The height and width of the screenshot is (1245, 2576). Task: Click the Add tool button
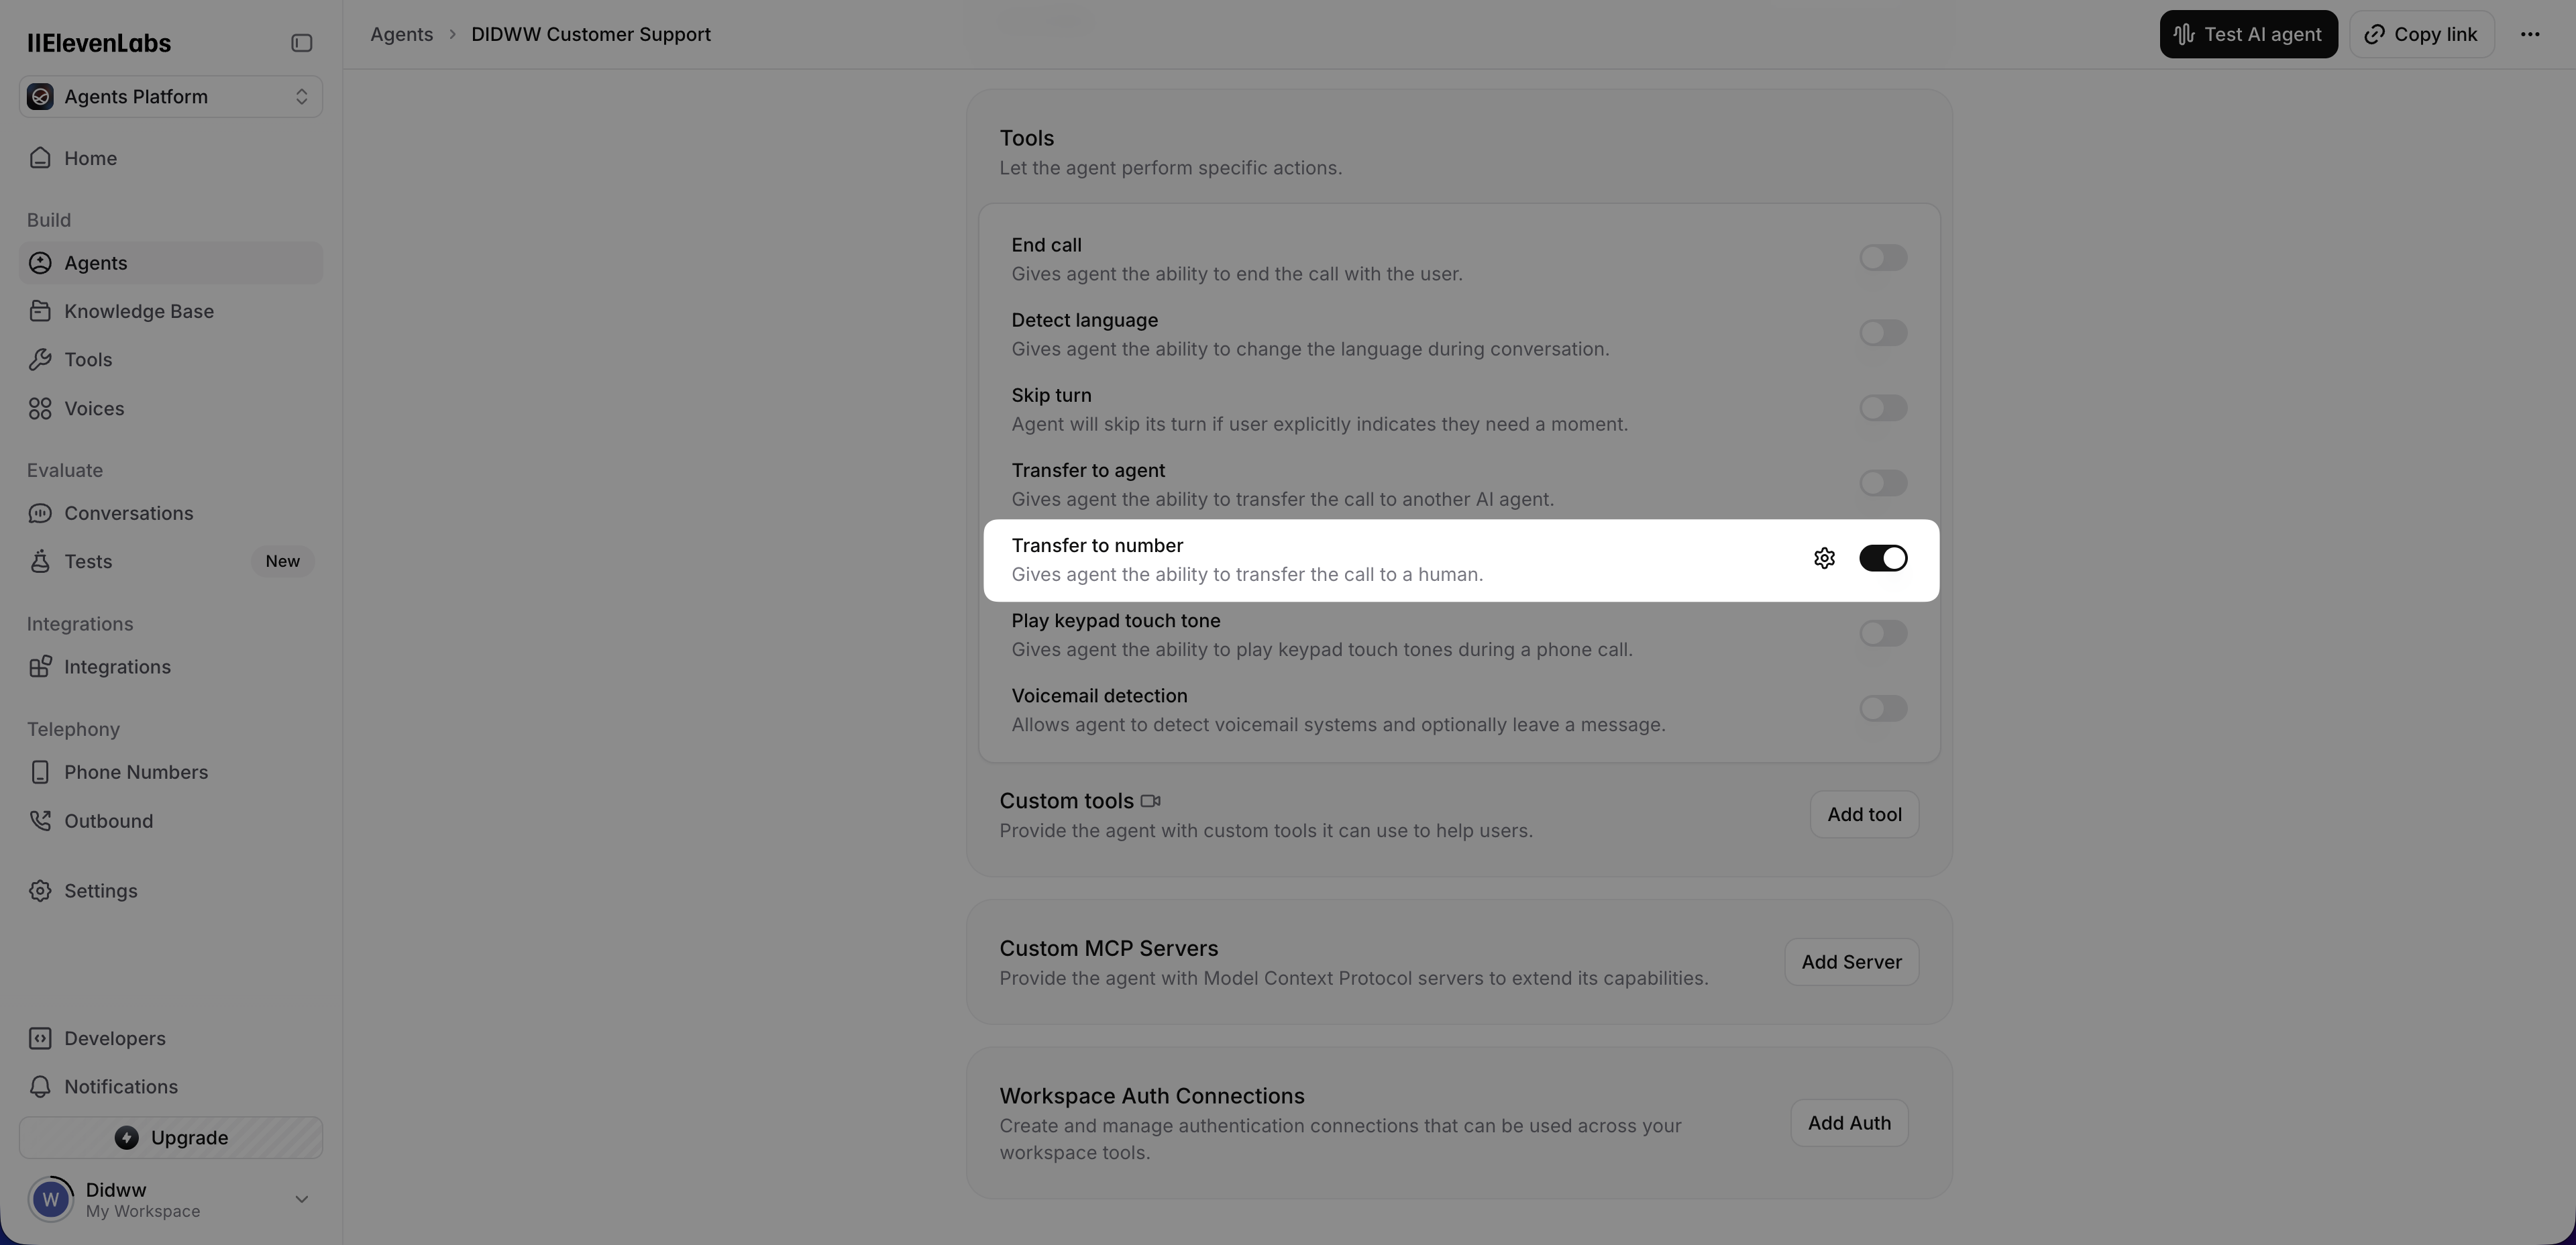(x=1864, y=815)
